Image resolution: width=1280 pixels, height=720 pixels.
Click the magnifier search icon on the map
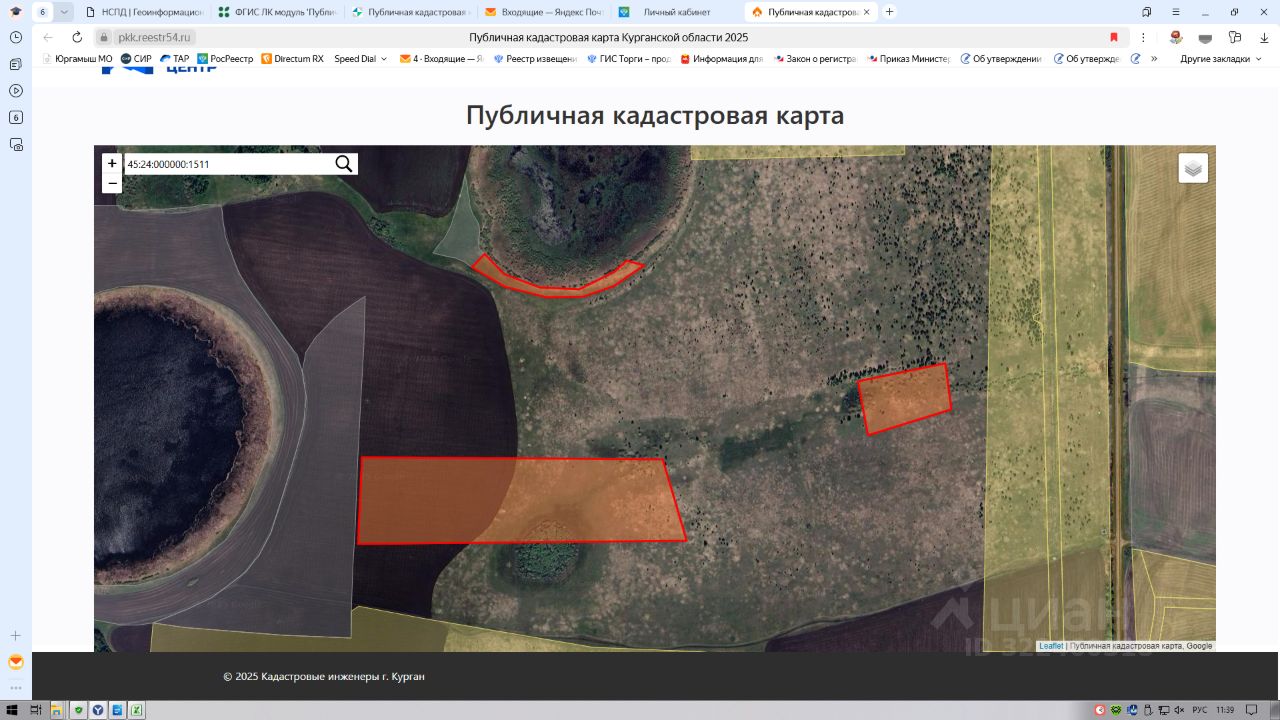click(344, 164)
